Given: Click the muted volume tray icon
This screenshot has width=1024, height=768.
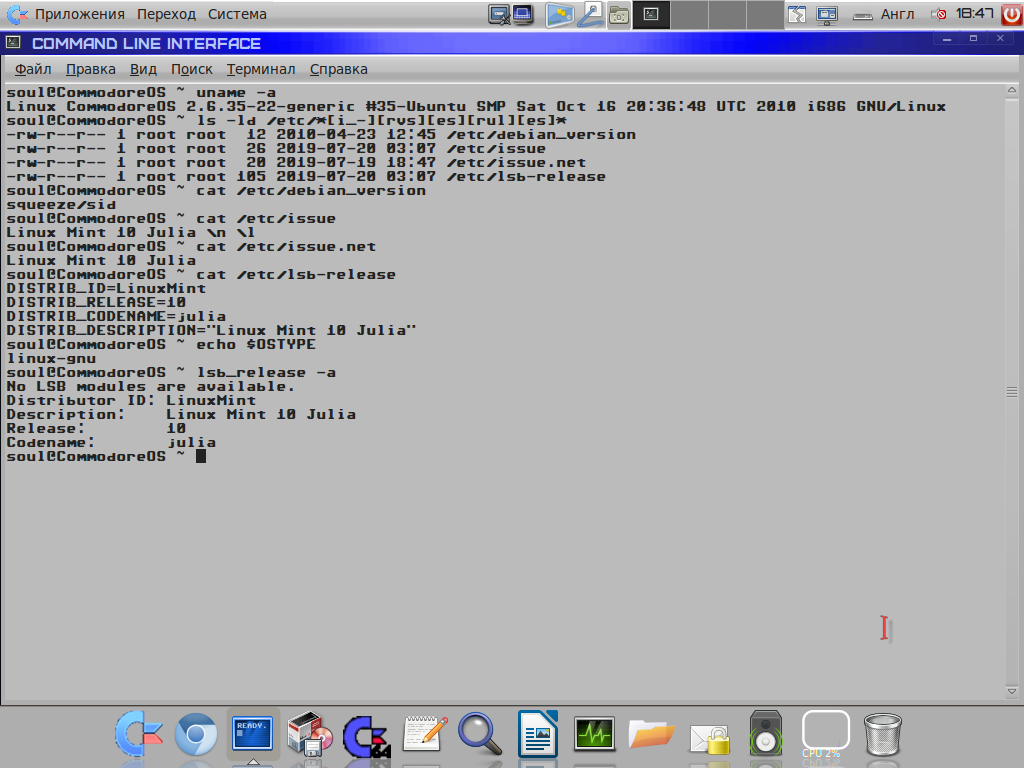Looking at the screenshot, I should 939,14.
